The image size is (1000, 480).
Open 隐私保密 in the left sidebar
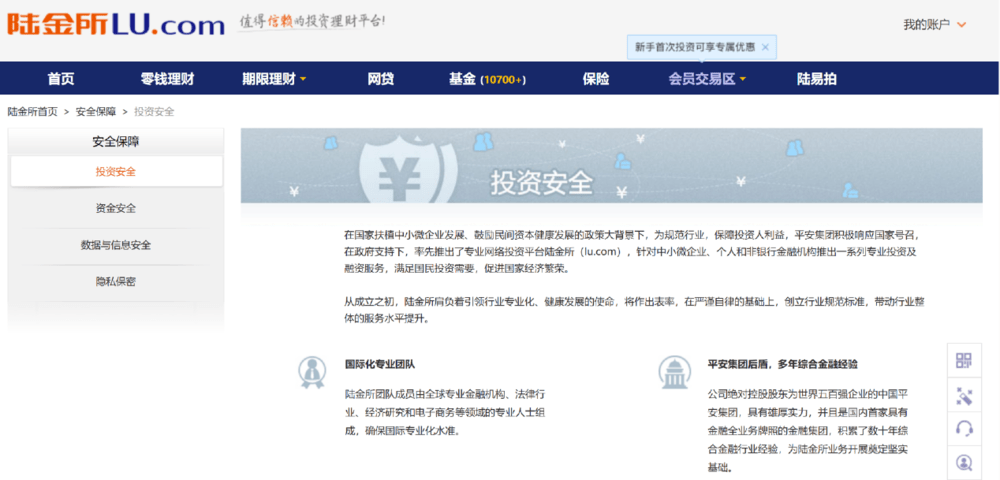coord(116,282)
